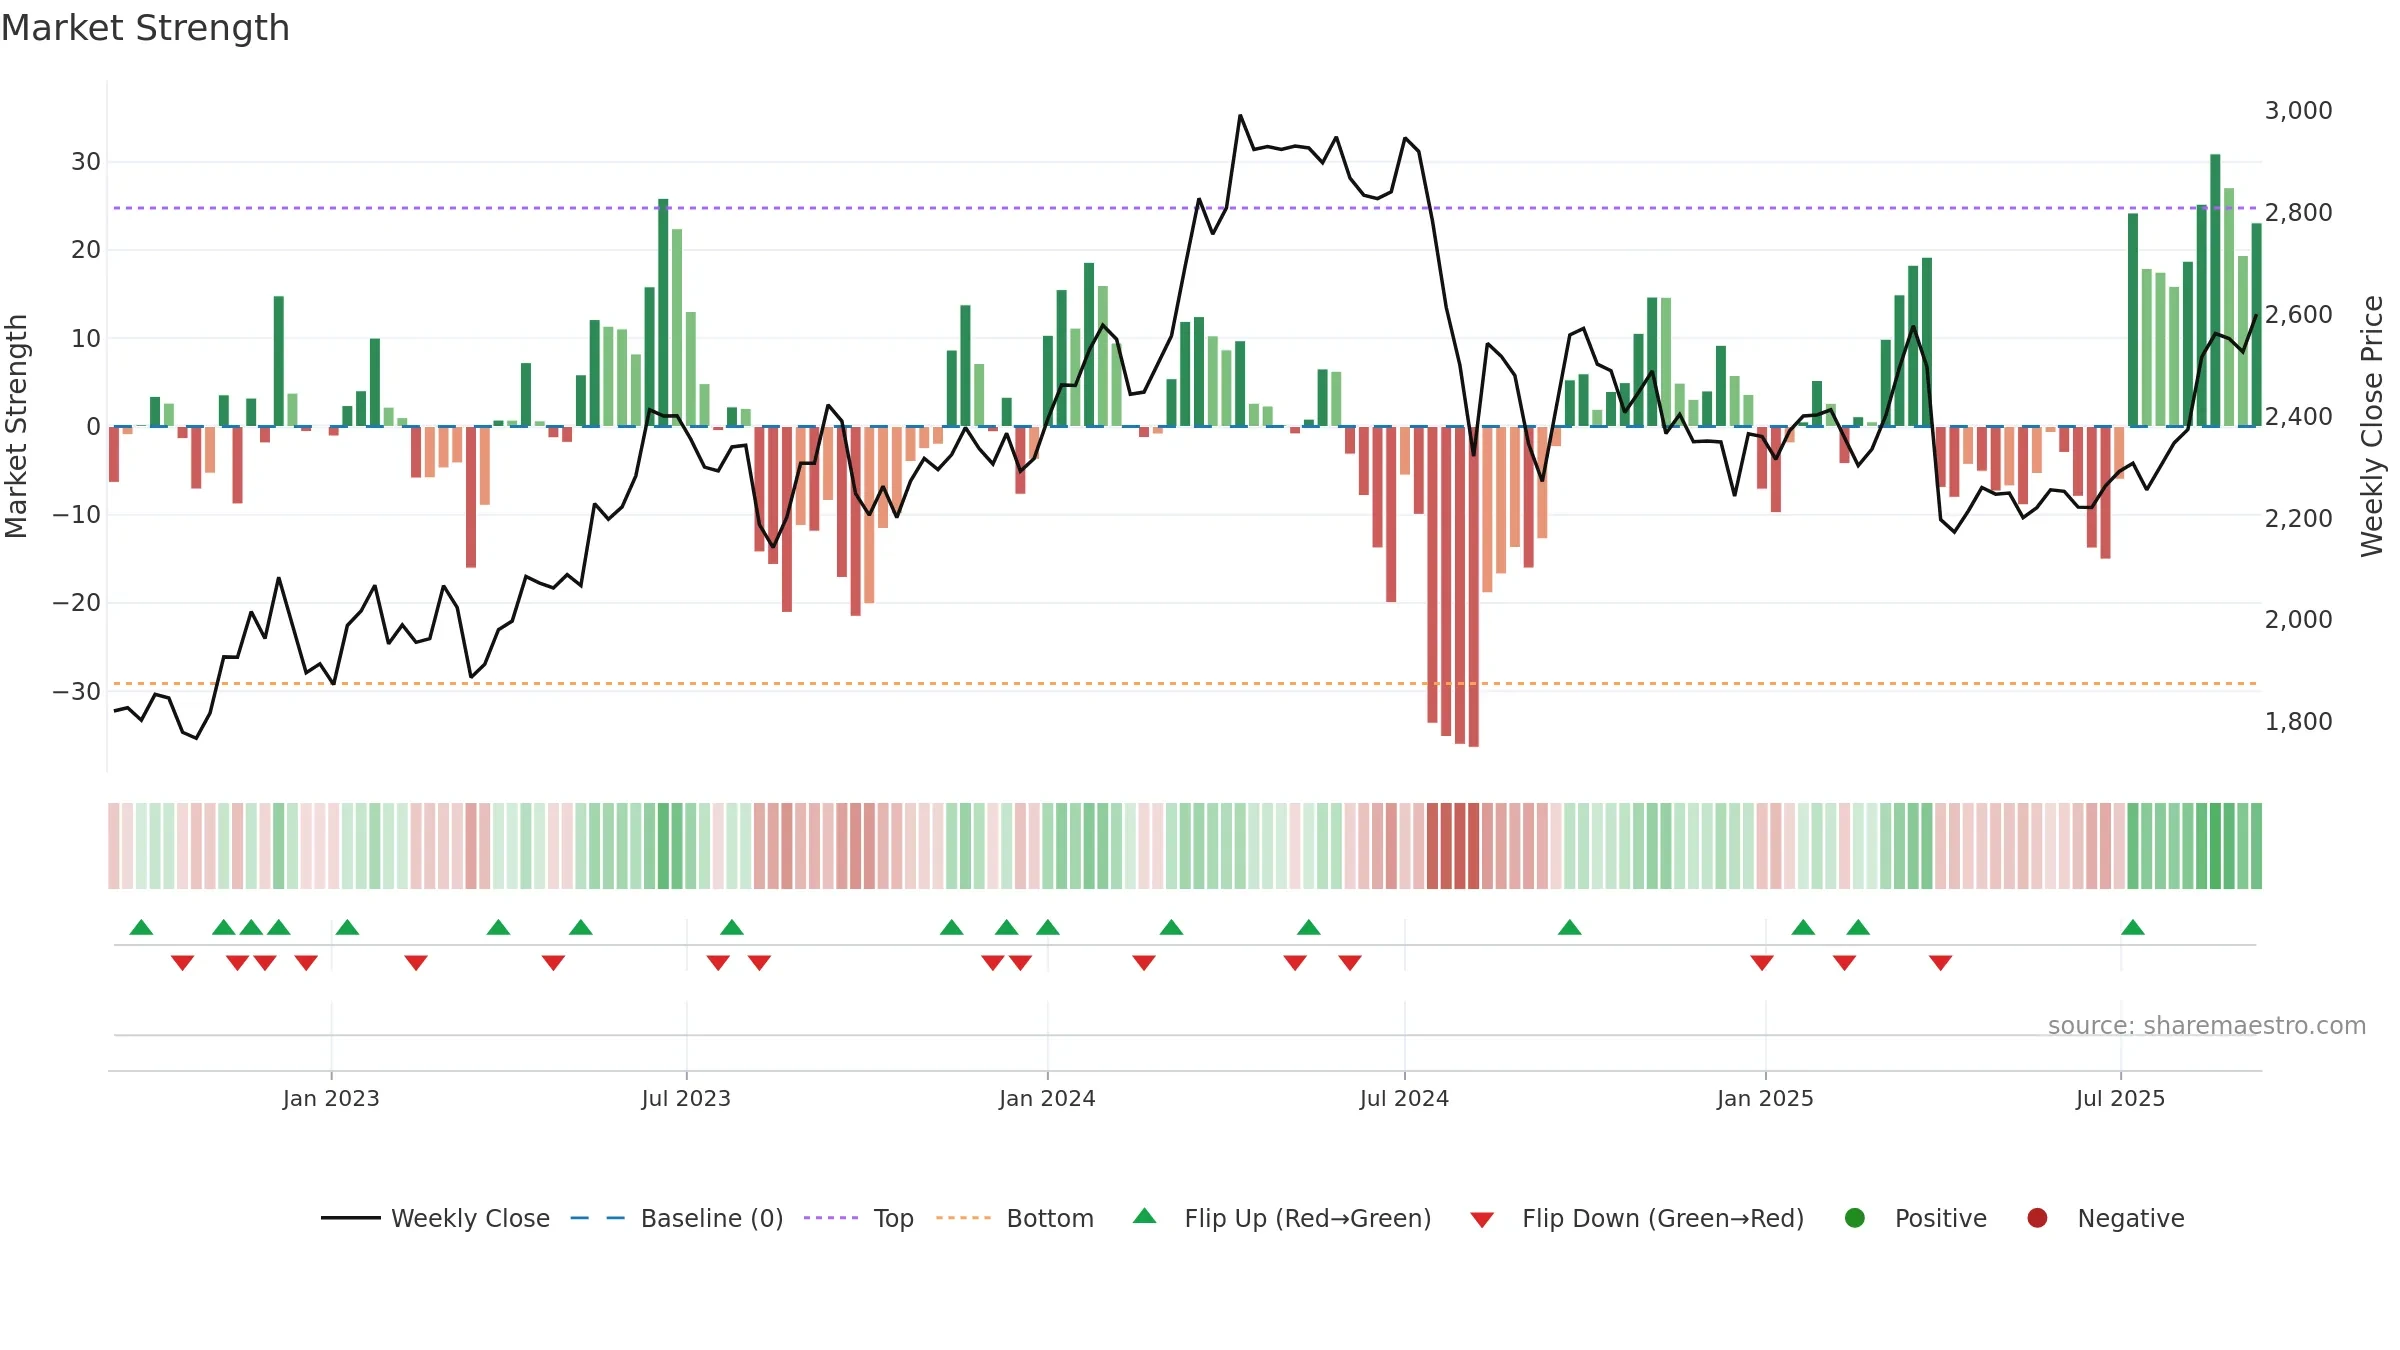Click the black Weekly Close line sample
Screen dimensions: 2400x1350
tap(351, 1218)
